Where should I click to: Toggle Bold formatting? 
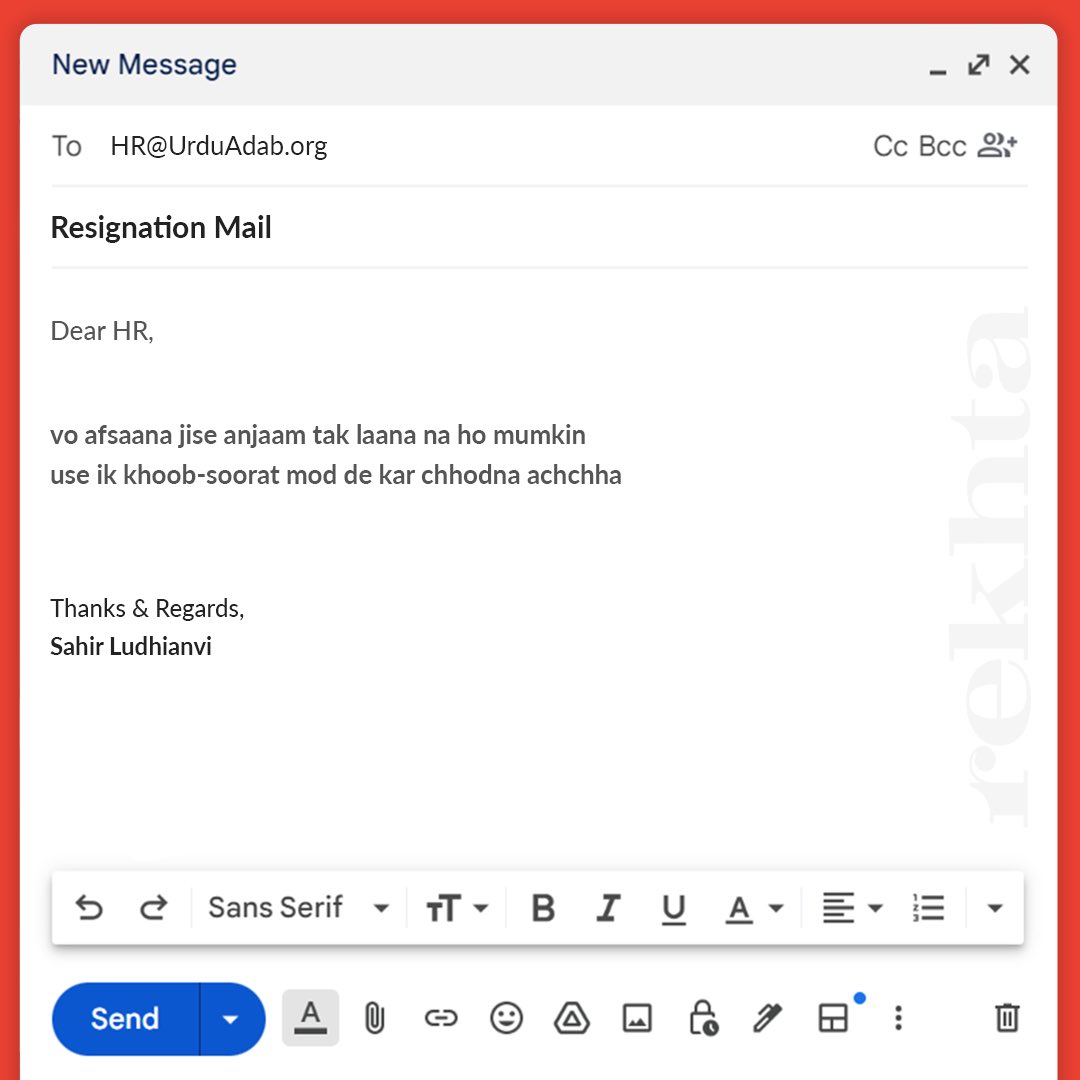[x=543, y=908]
